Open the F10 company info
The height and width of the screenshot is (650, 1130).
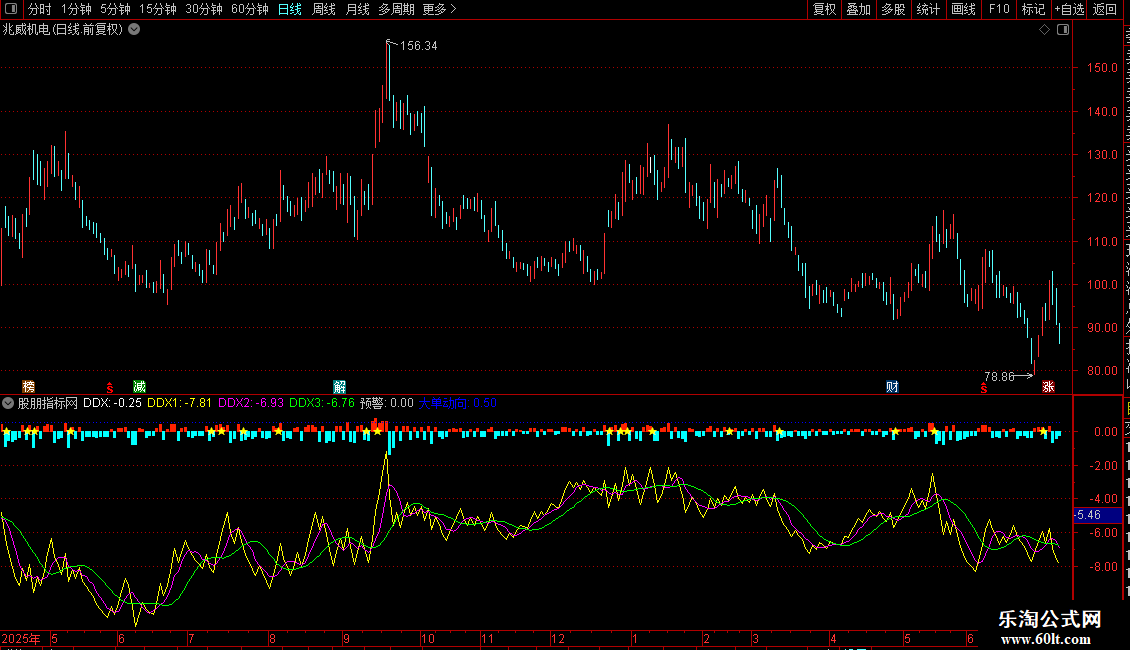pos(998,9)
